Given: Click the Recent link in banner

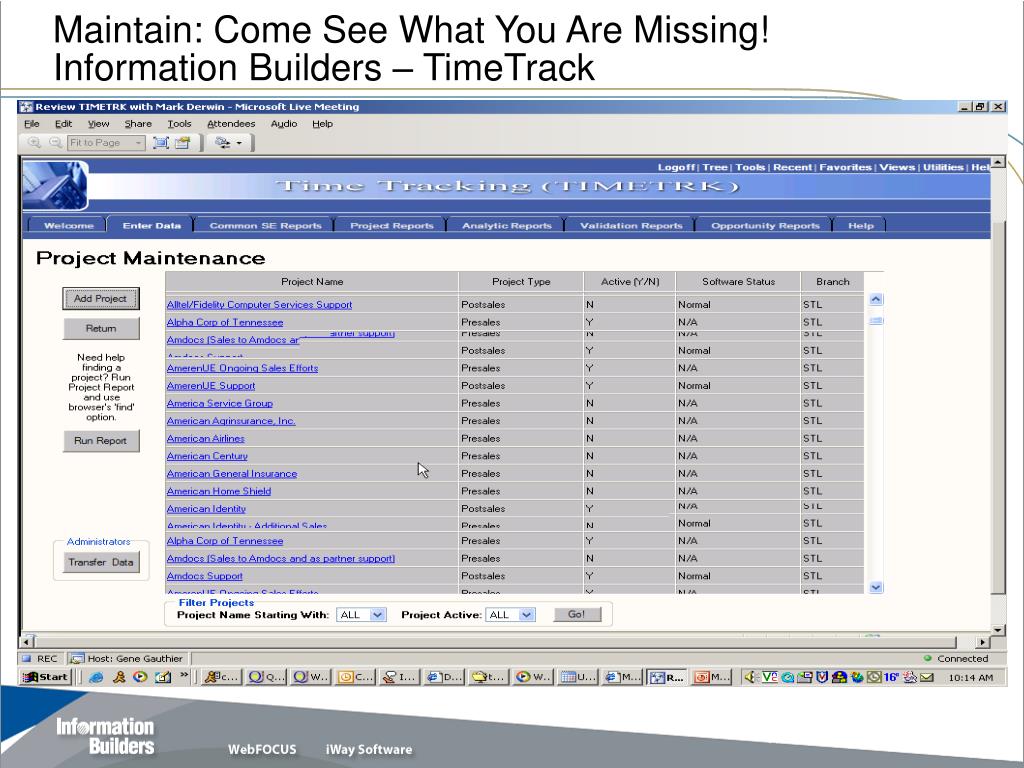Looking at the screenshot, I should click(792, 167).
